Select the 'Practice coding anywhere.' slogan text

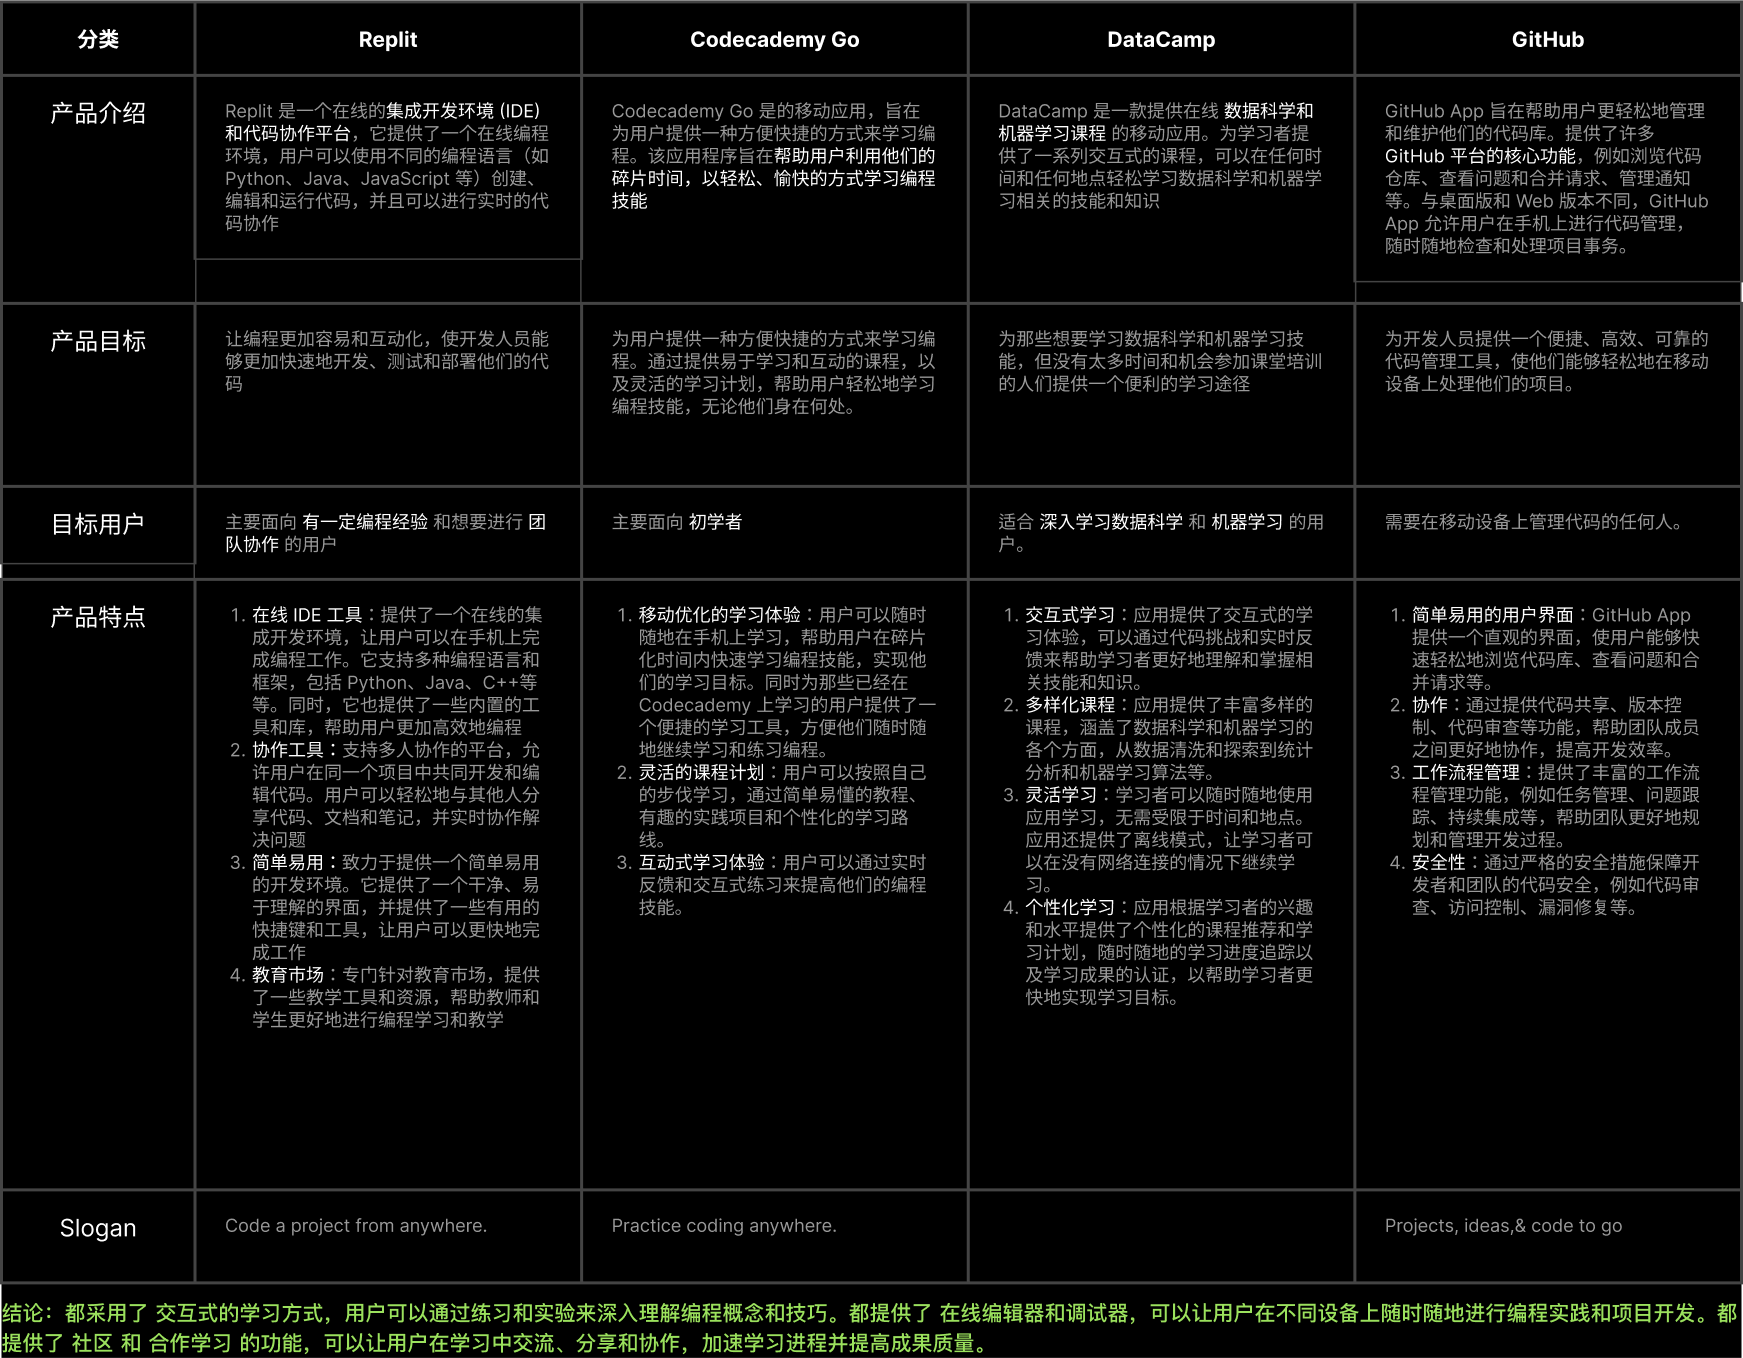[x=724, y=1226]
